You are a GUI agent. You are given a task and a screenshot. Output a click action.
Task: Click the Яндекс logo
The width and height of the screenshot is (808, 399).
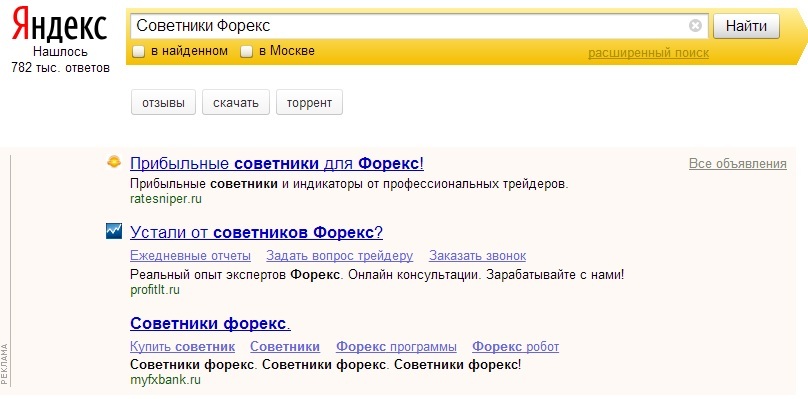click(x=60, y=25)
